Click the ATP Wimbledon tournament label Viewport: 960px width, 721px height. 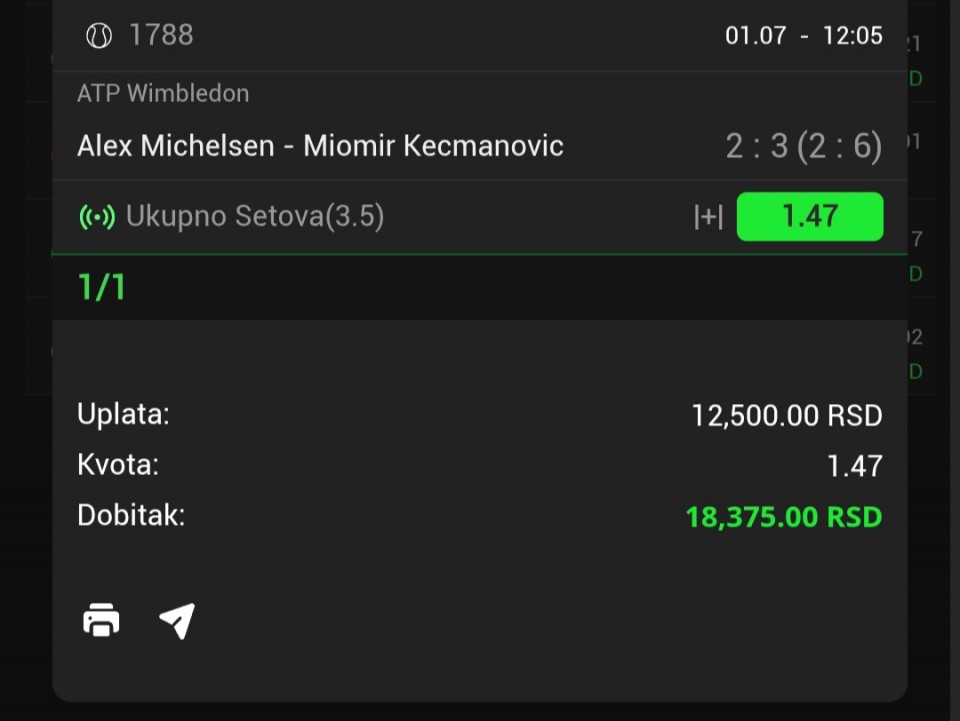point(163,94)
